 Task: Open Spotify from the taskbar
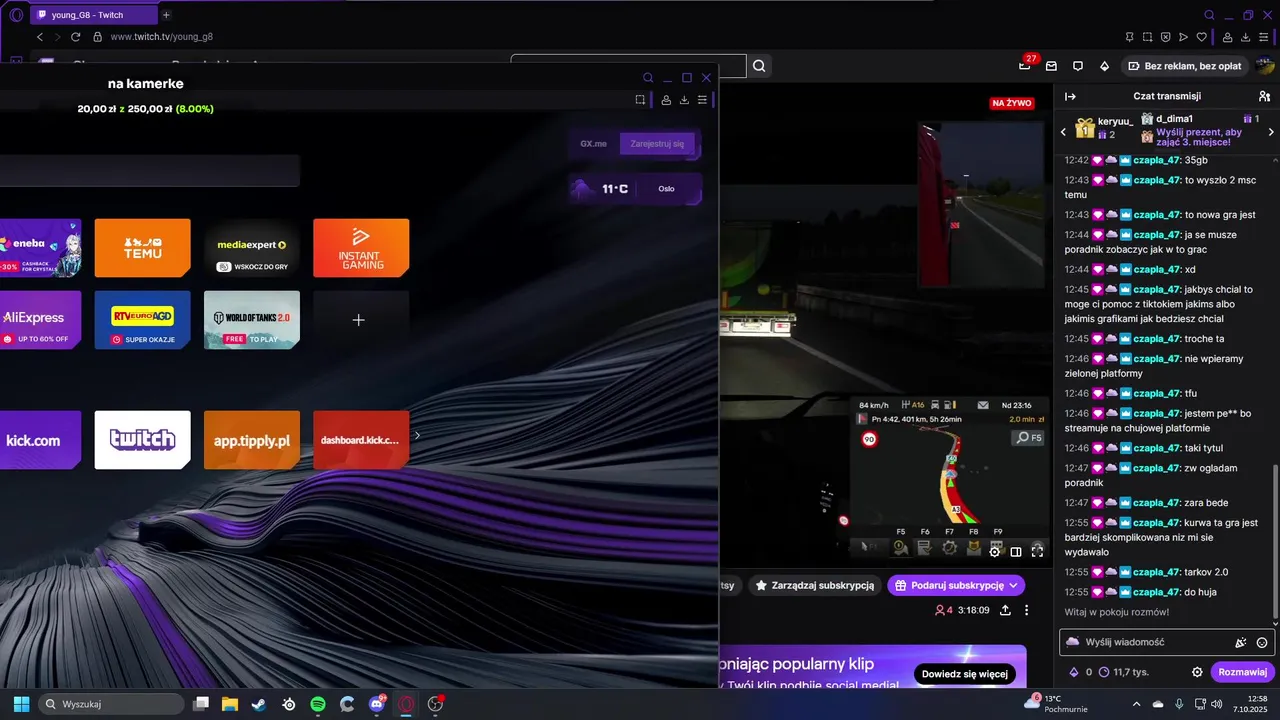(x=318, y=704)
